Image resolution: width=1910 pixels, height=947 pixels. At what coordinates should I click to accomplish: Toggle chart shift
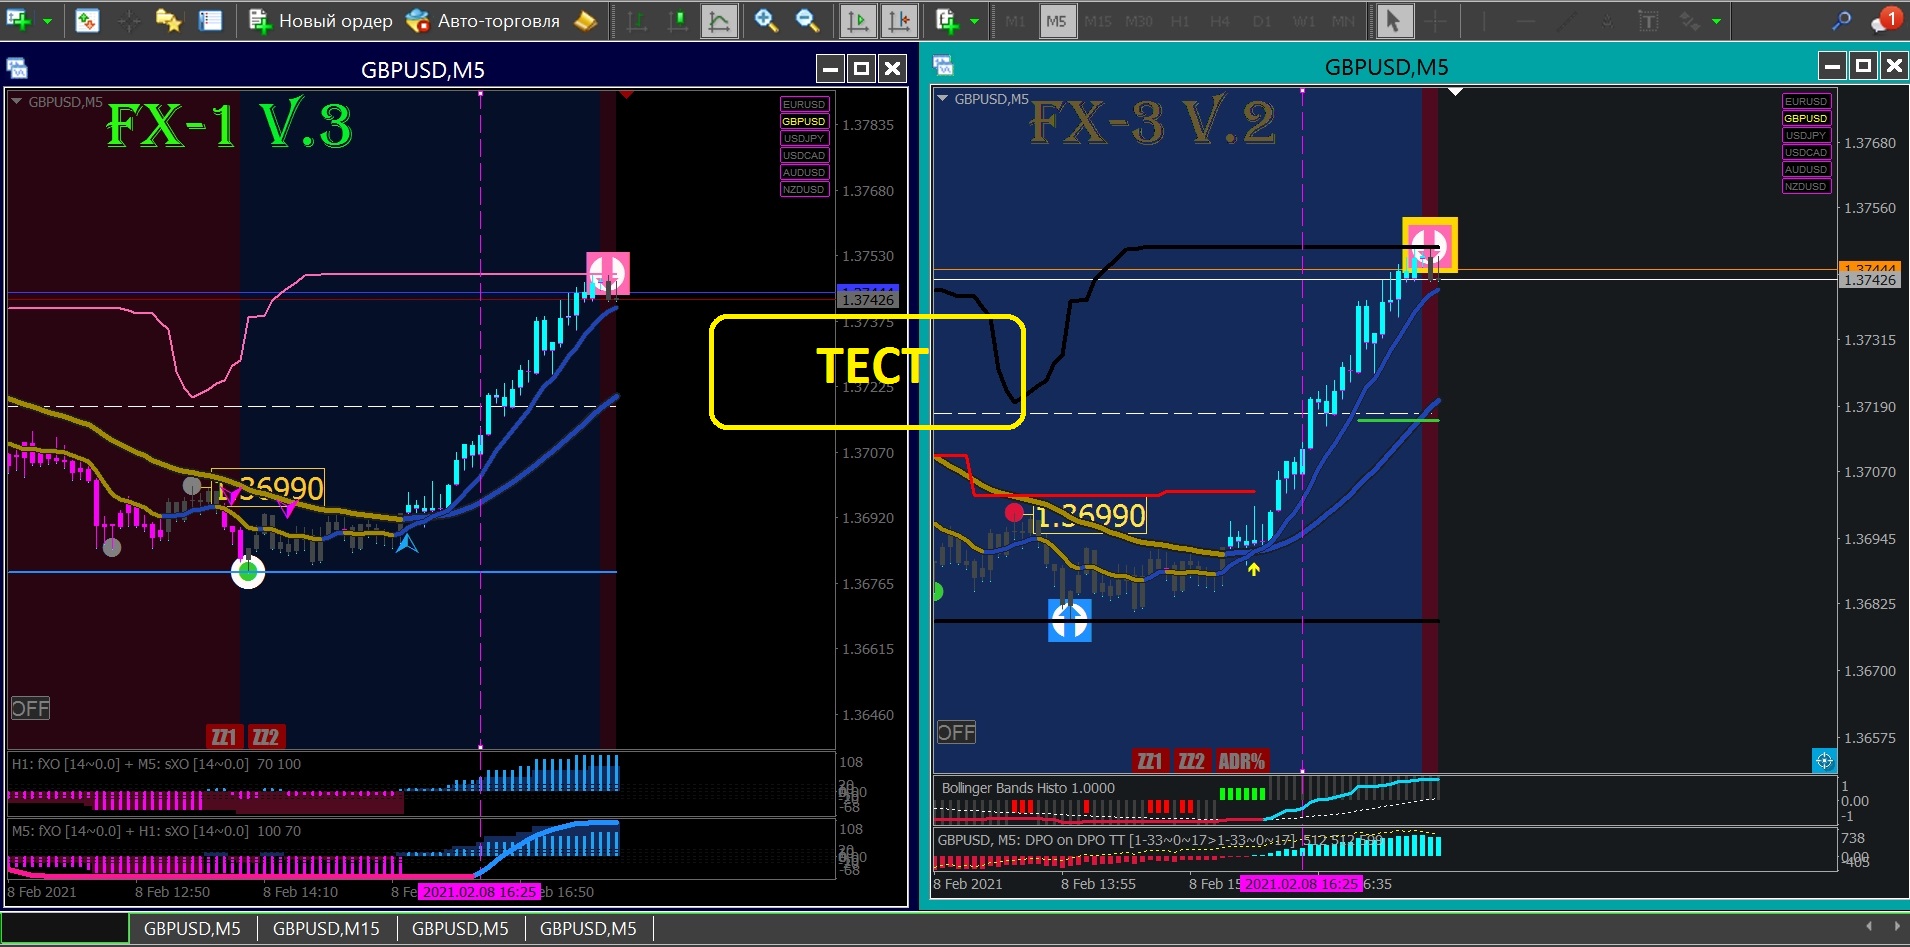899,20
